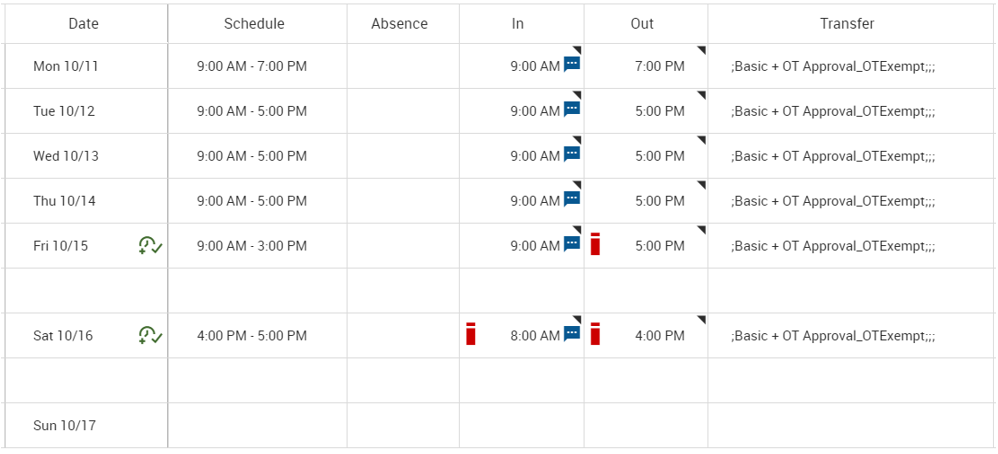Click the Fri 10/15 in-punch comment icon
998x454 pixels.
572,245
